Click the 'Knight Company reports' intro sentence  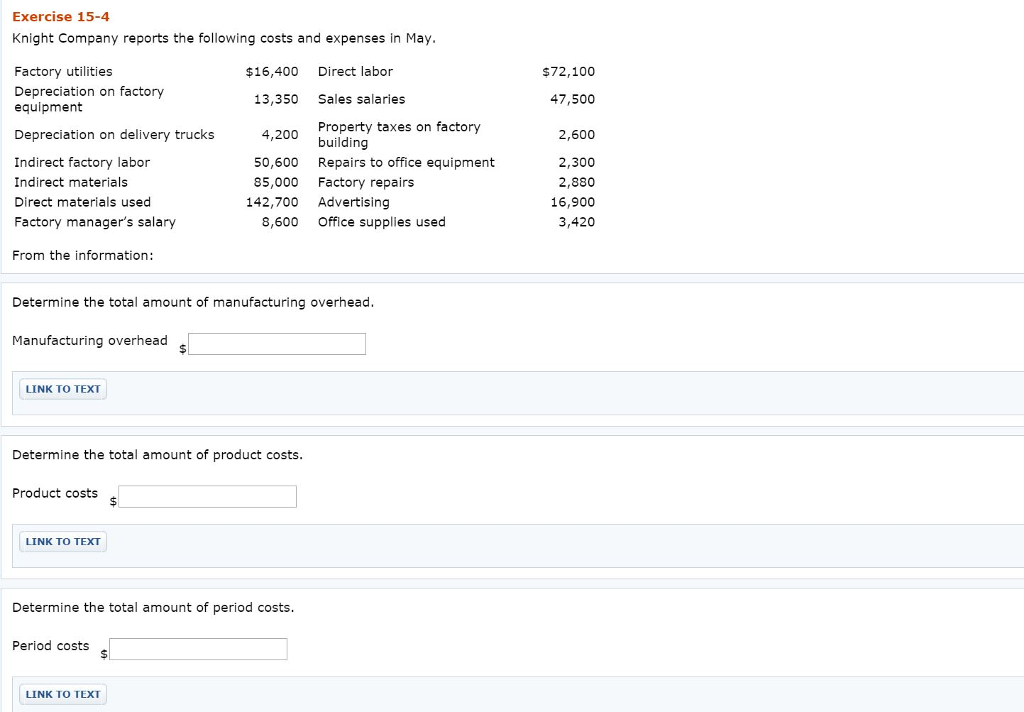(224, 39)
